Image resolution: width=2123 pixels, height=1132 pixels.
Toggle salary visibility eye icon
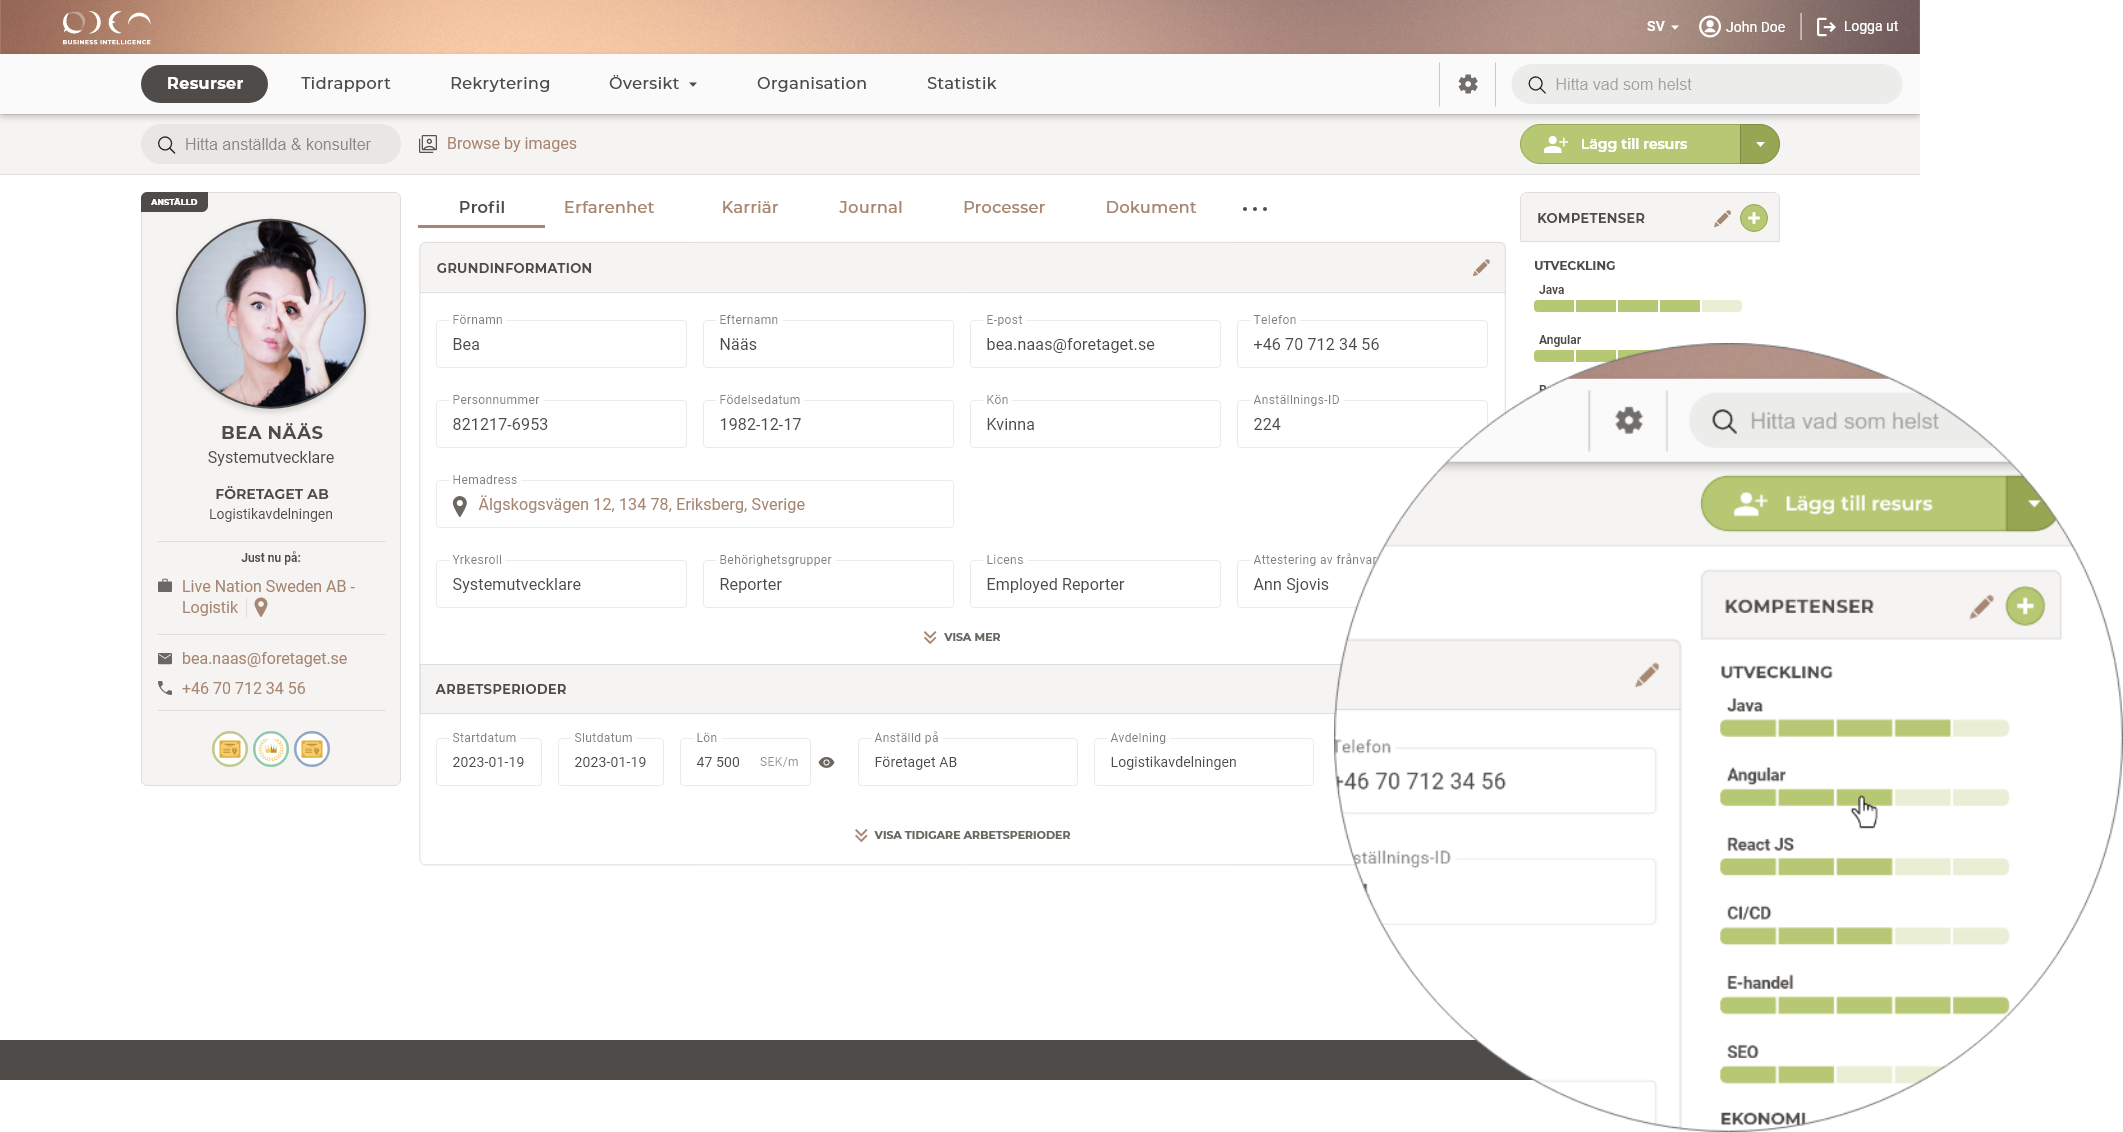[x=826, y=762]
